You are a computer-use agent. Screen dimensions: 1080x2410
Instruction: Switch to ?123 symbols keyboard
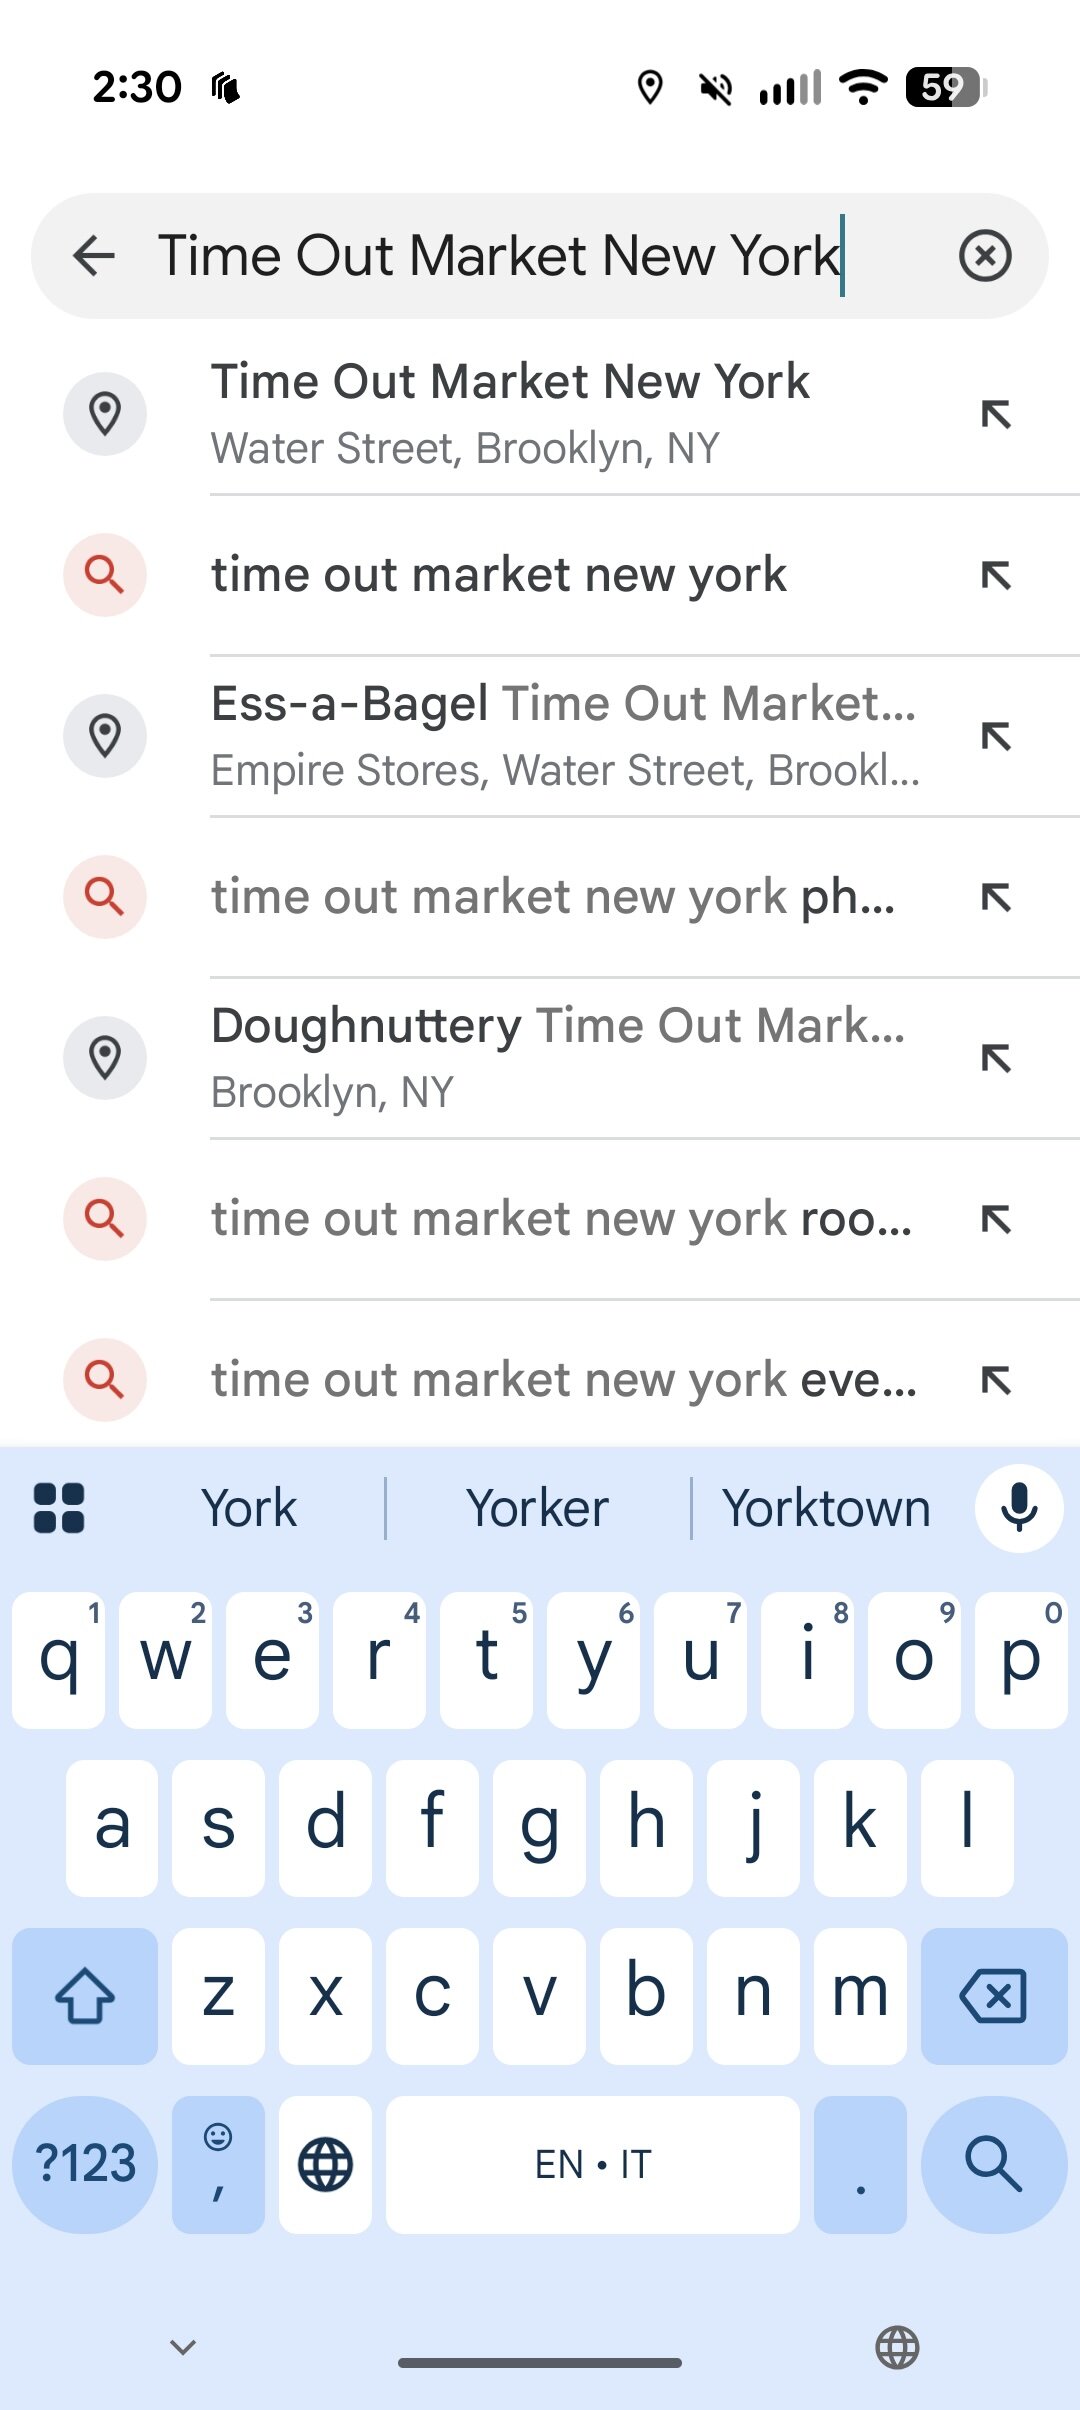[85, 2164]
